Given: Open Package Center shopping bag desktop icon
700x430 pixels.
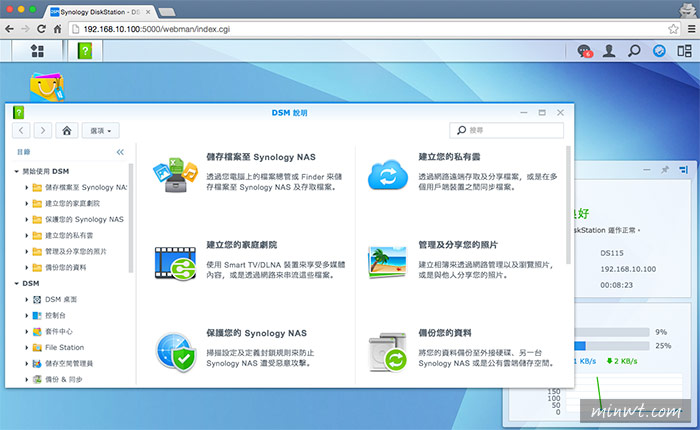Looking at the screenshot, I should [46, 87].
